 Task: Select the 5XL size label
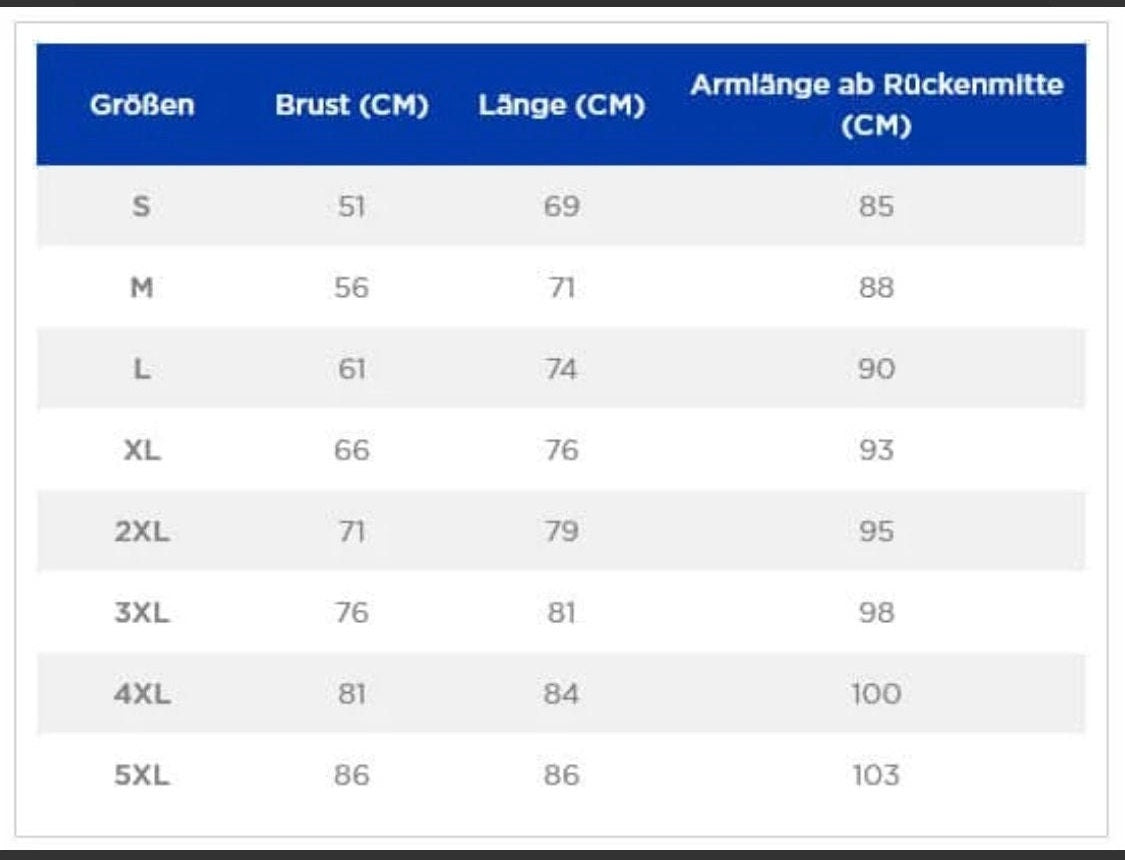(142, 775)
